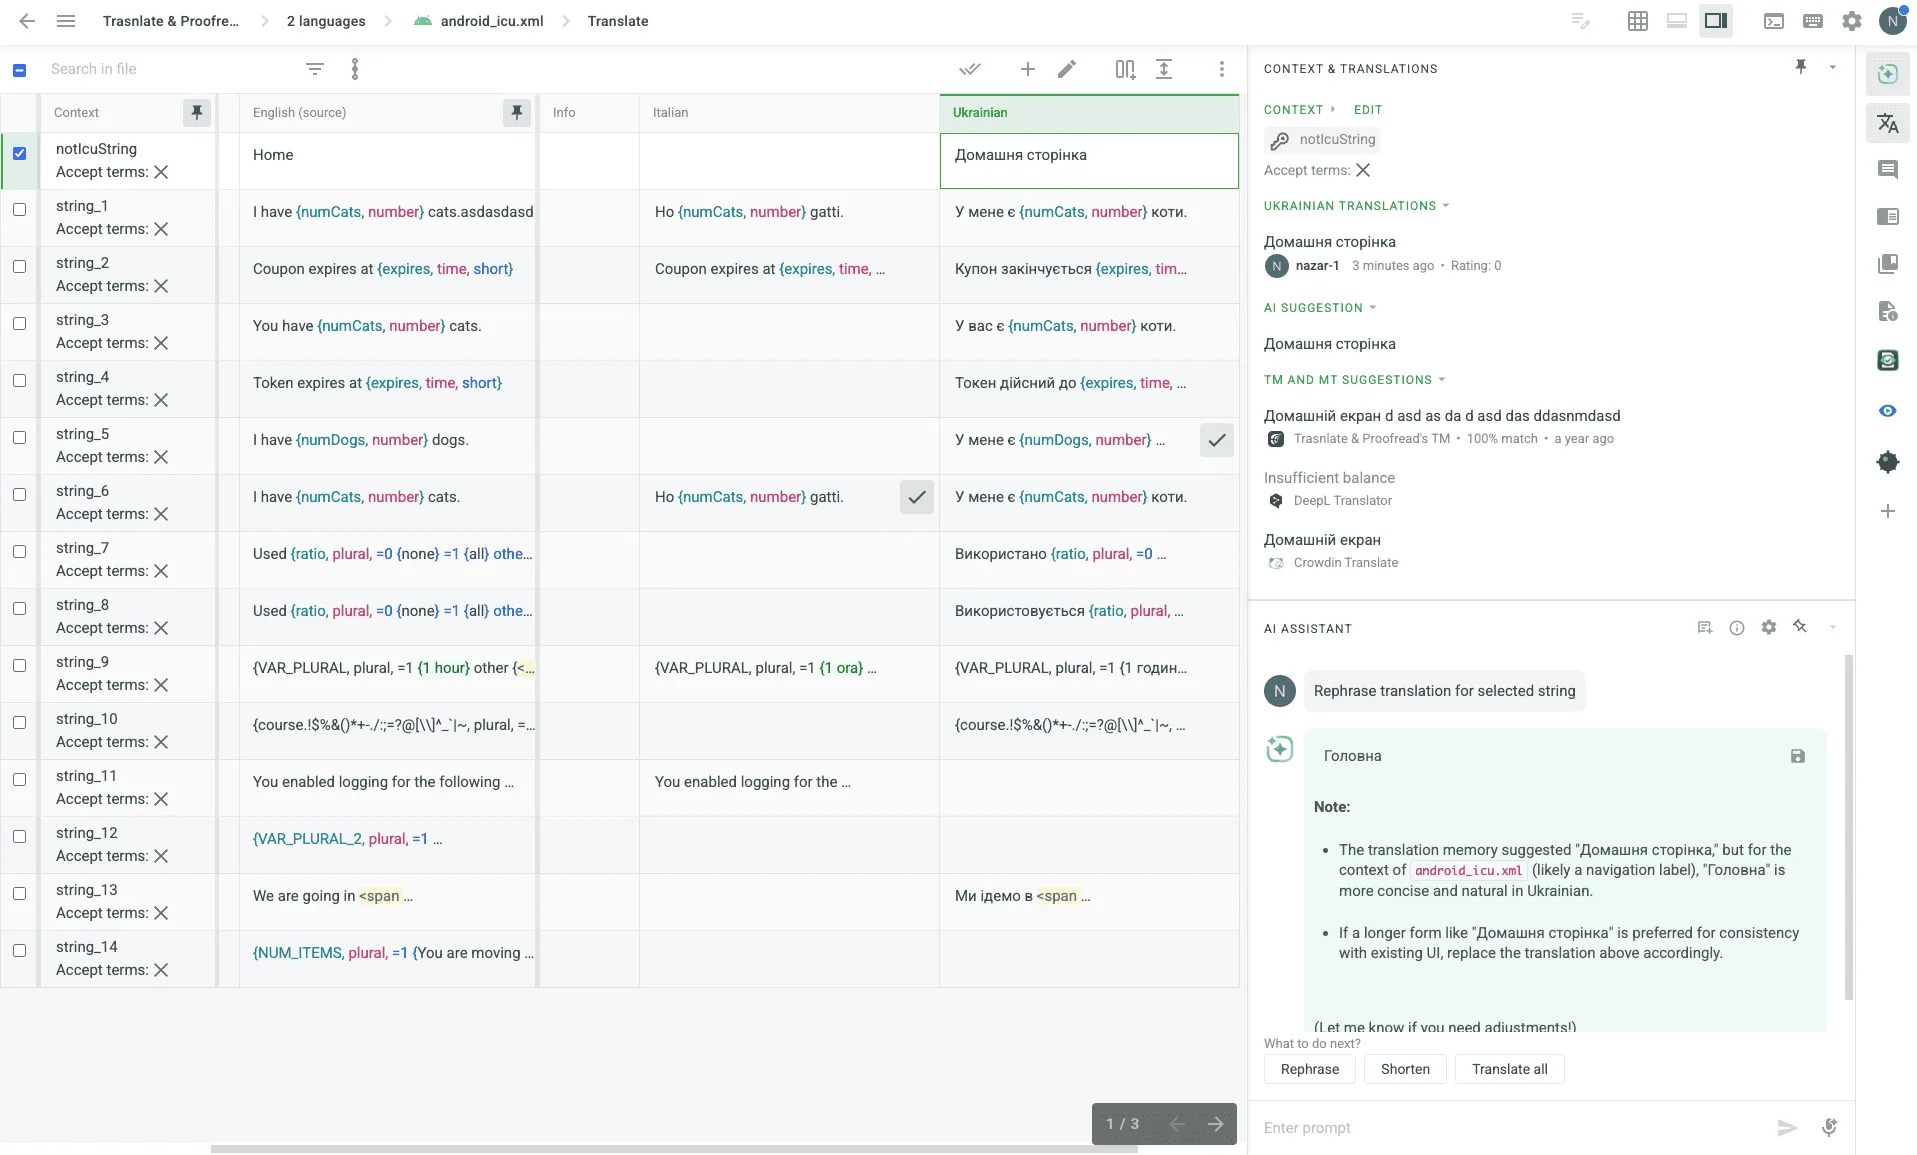Switch to the grid view layout

(1637, 21)
